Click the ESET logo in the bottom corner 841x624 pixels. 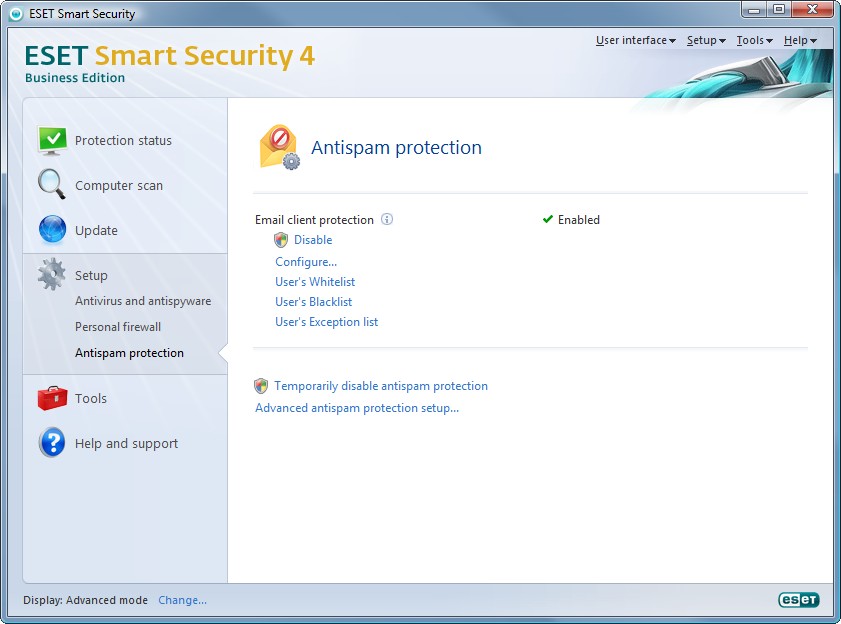(799, 599)
